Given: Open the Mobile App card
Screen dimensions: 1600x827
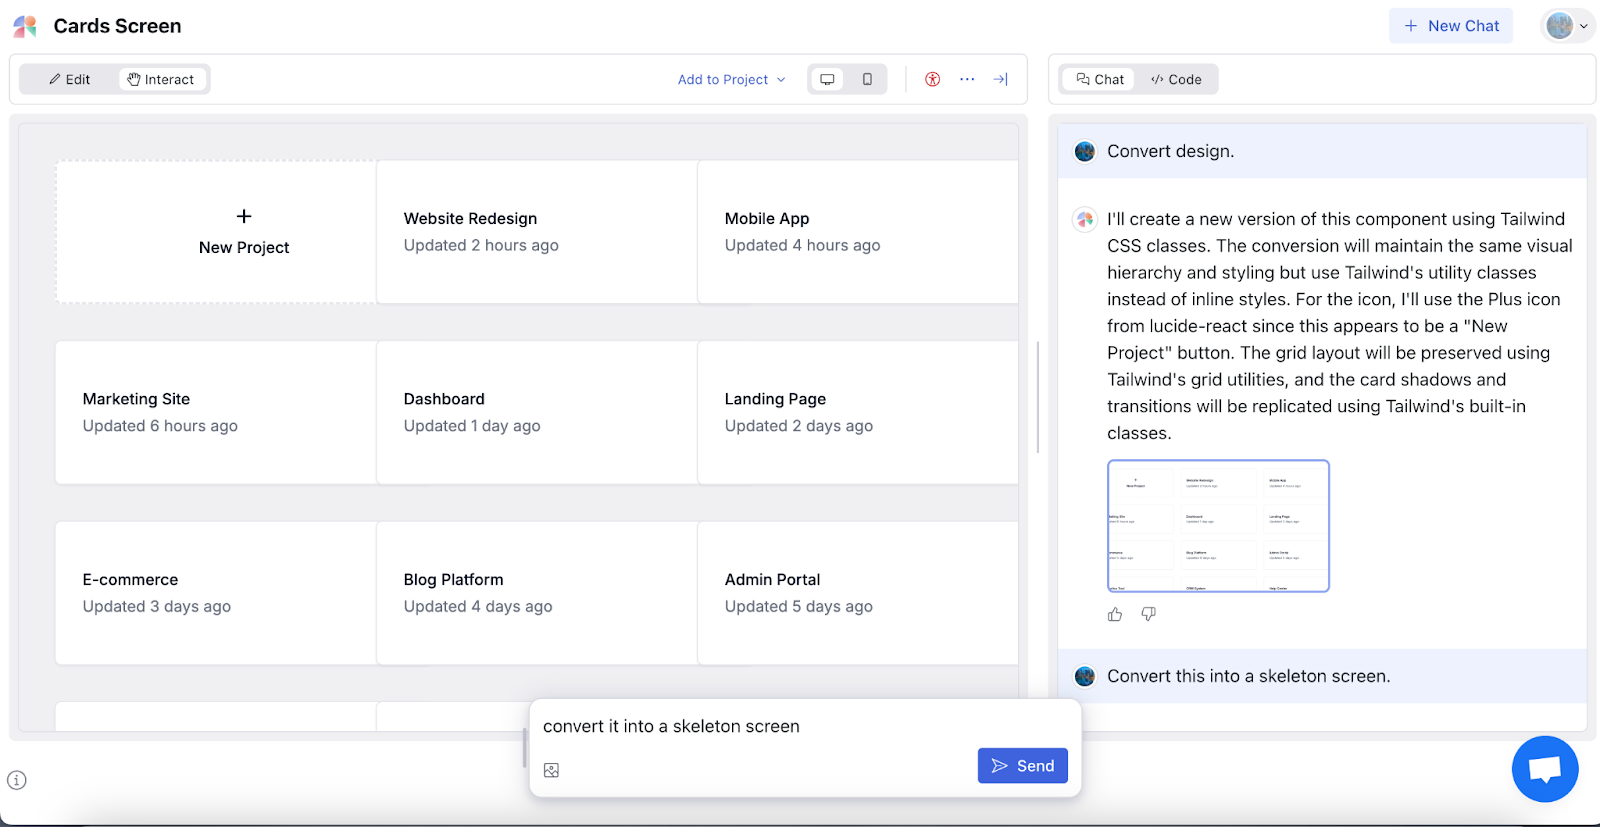Looking at the screenshot, I should (858, 232).
